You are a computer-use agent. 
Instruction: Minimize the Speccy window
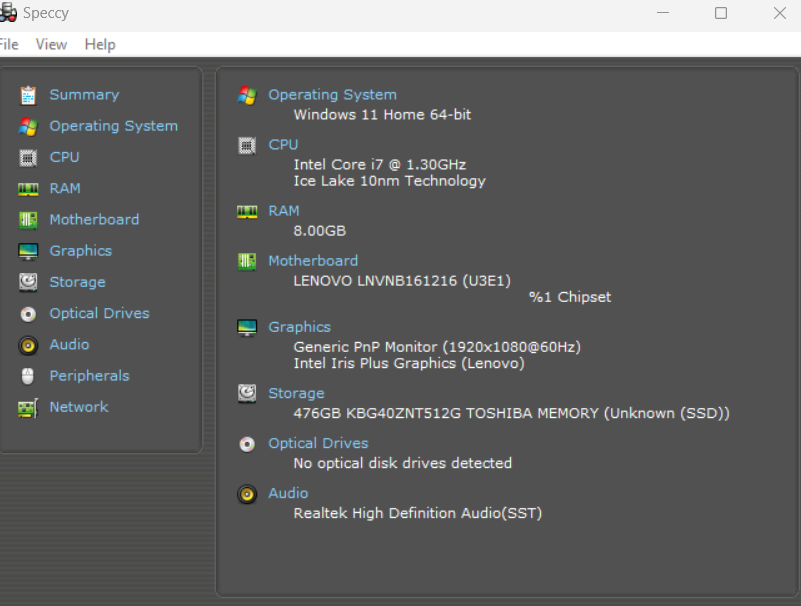(663, 13)
